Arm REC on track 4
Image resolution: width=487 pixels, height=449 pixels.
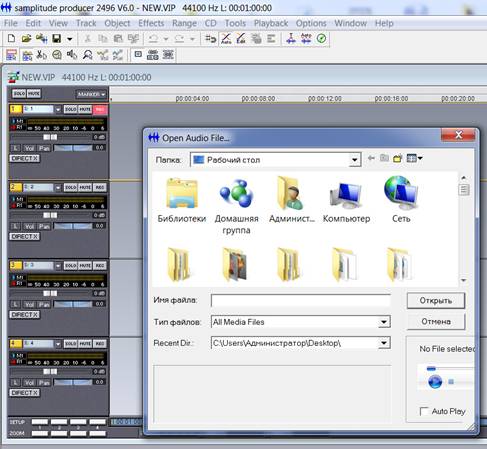(x=100, y=344)
